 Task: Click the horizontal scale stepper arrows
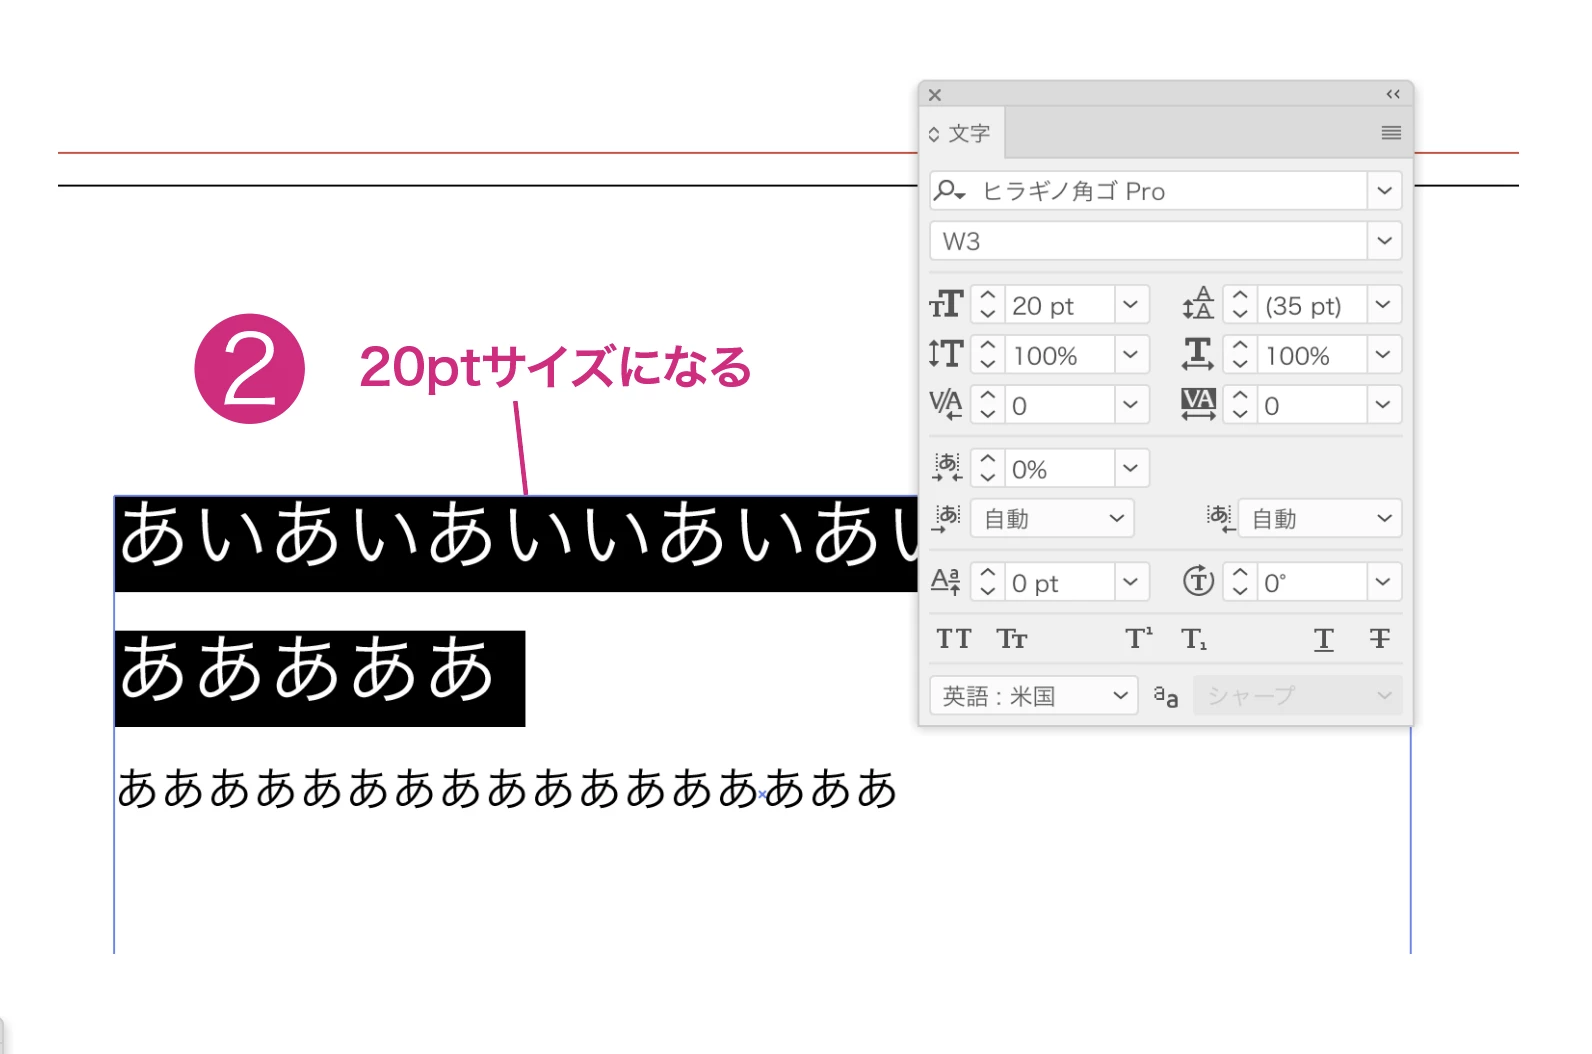click(x=1239, y=355)
